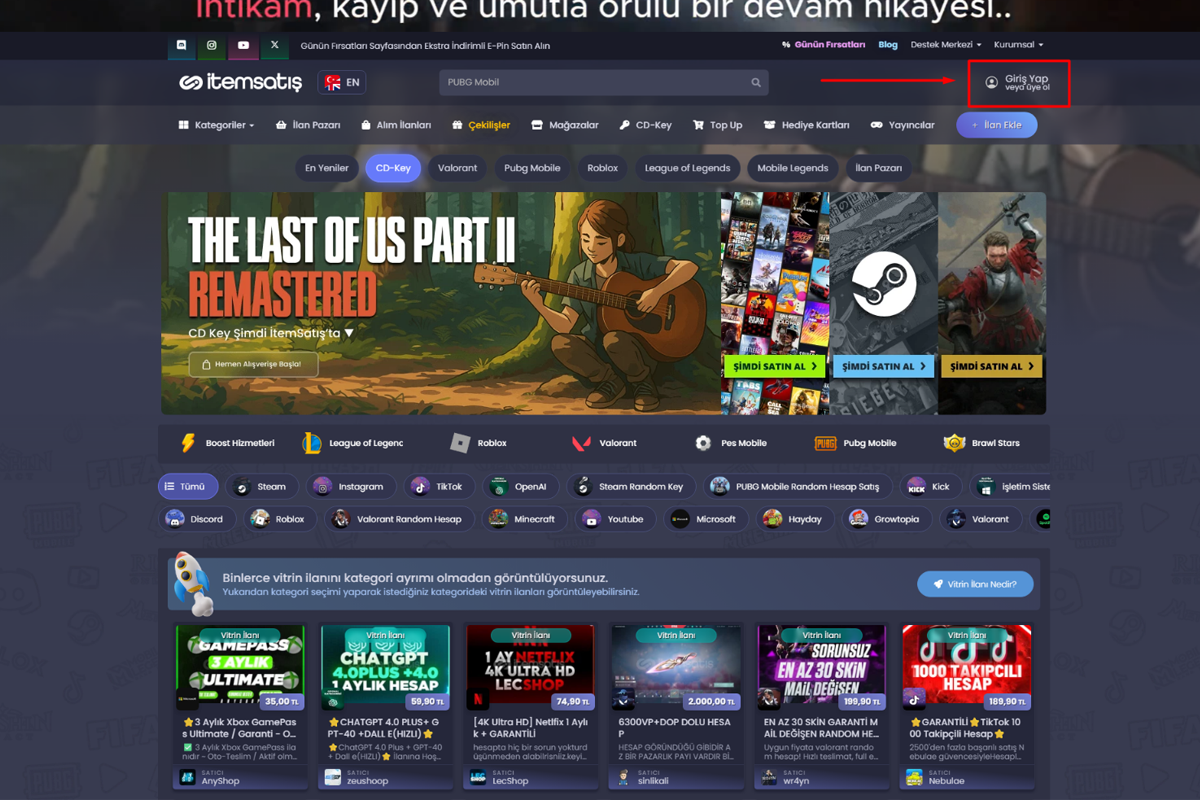1200x800 pixels.
Task: Open the Instagram social icon in top bar
Action: [212, 45]
